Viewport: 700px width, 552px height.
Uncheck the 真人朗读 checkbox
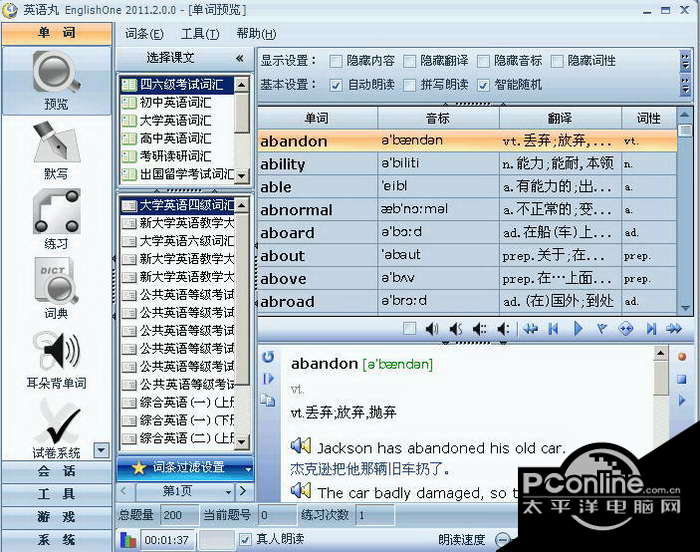(x=245, y=539)
